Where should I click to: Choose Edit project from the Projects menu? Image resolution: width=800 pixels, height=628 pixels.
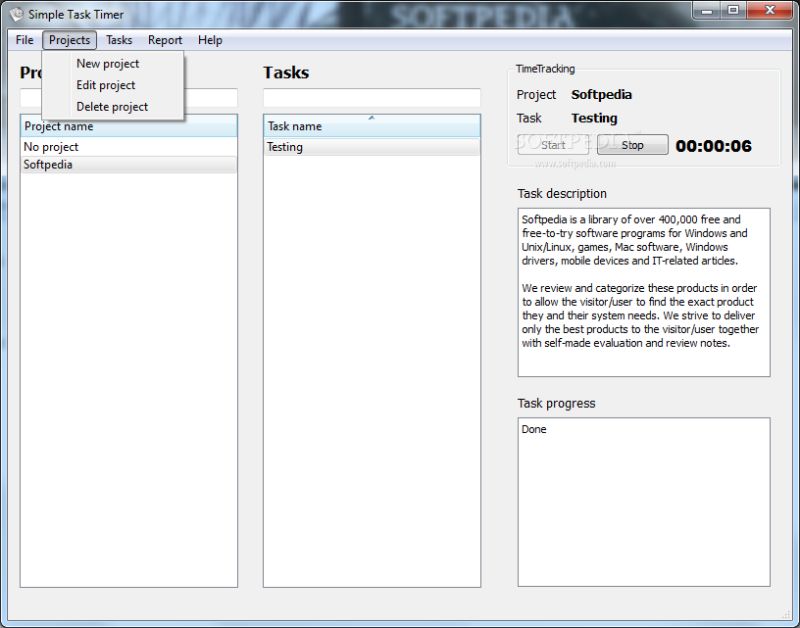pos(105,85)
